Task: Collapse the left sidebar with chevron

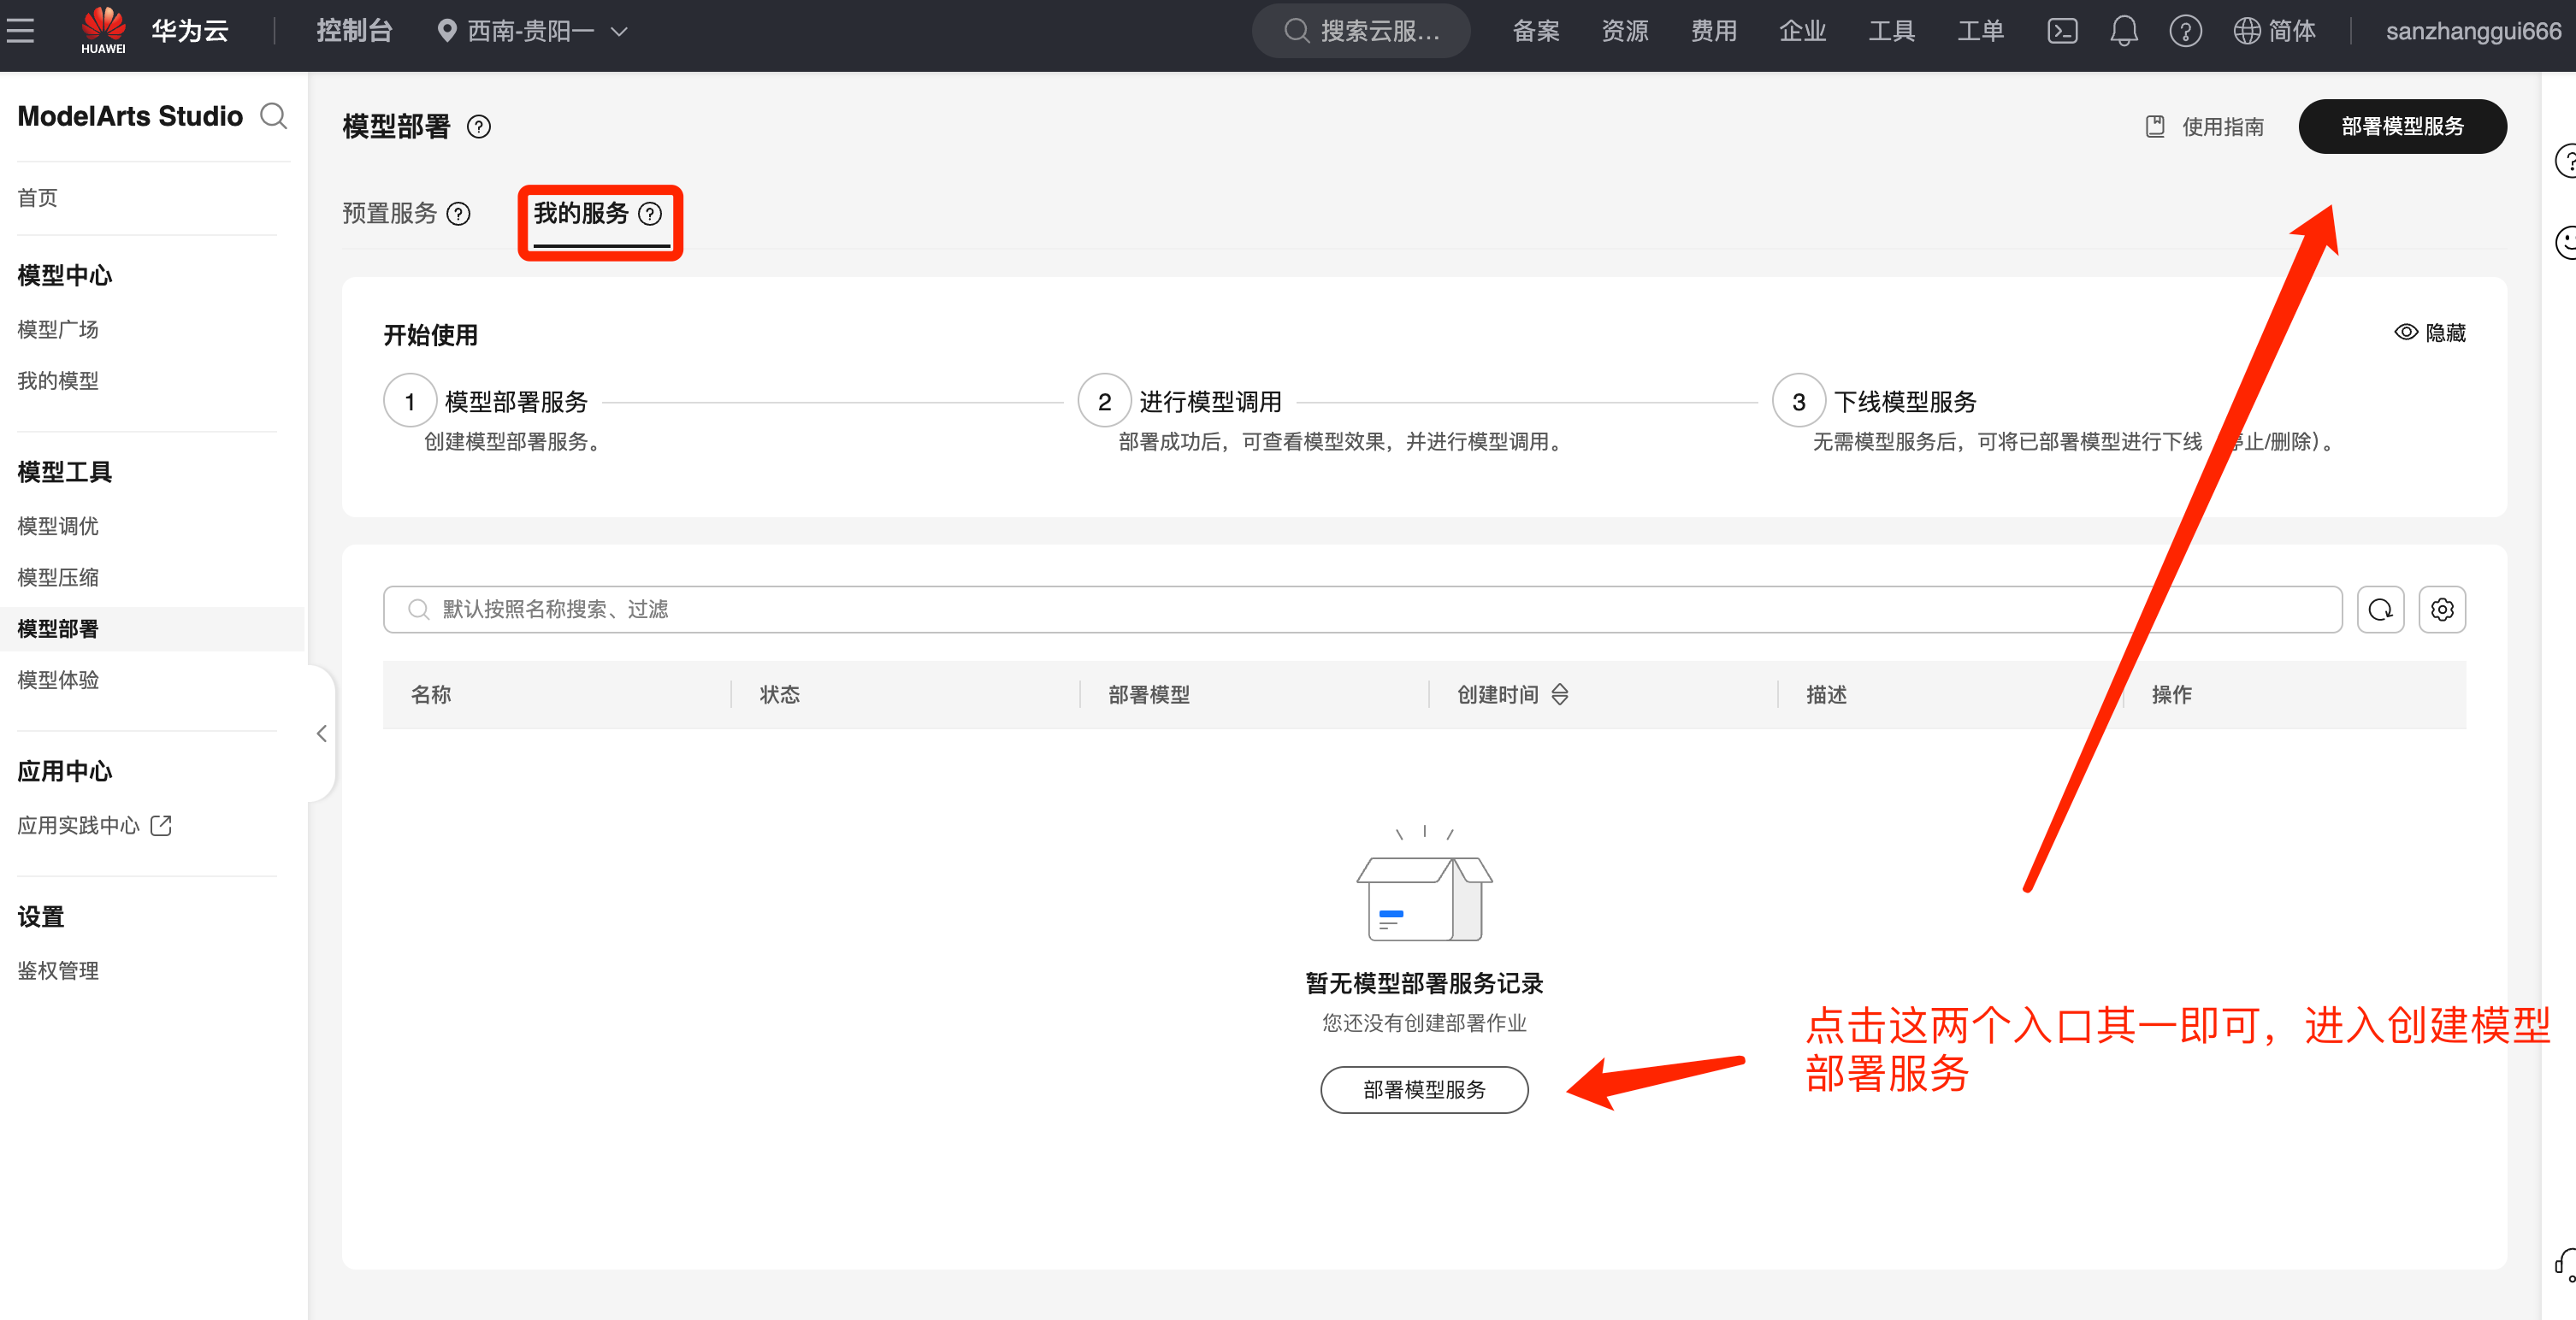Action: pos(321,733)
